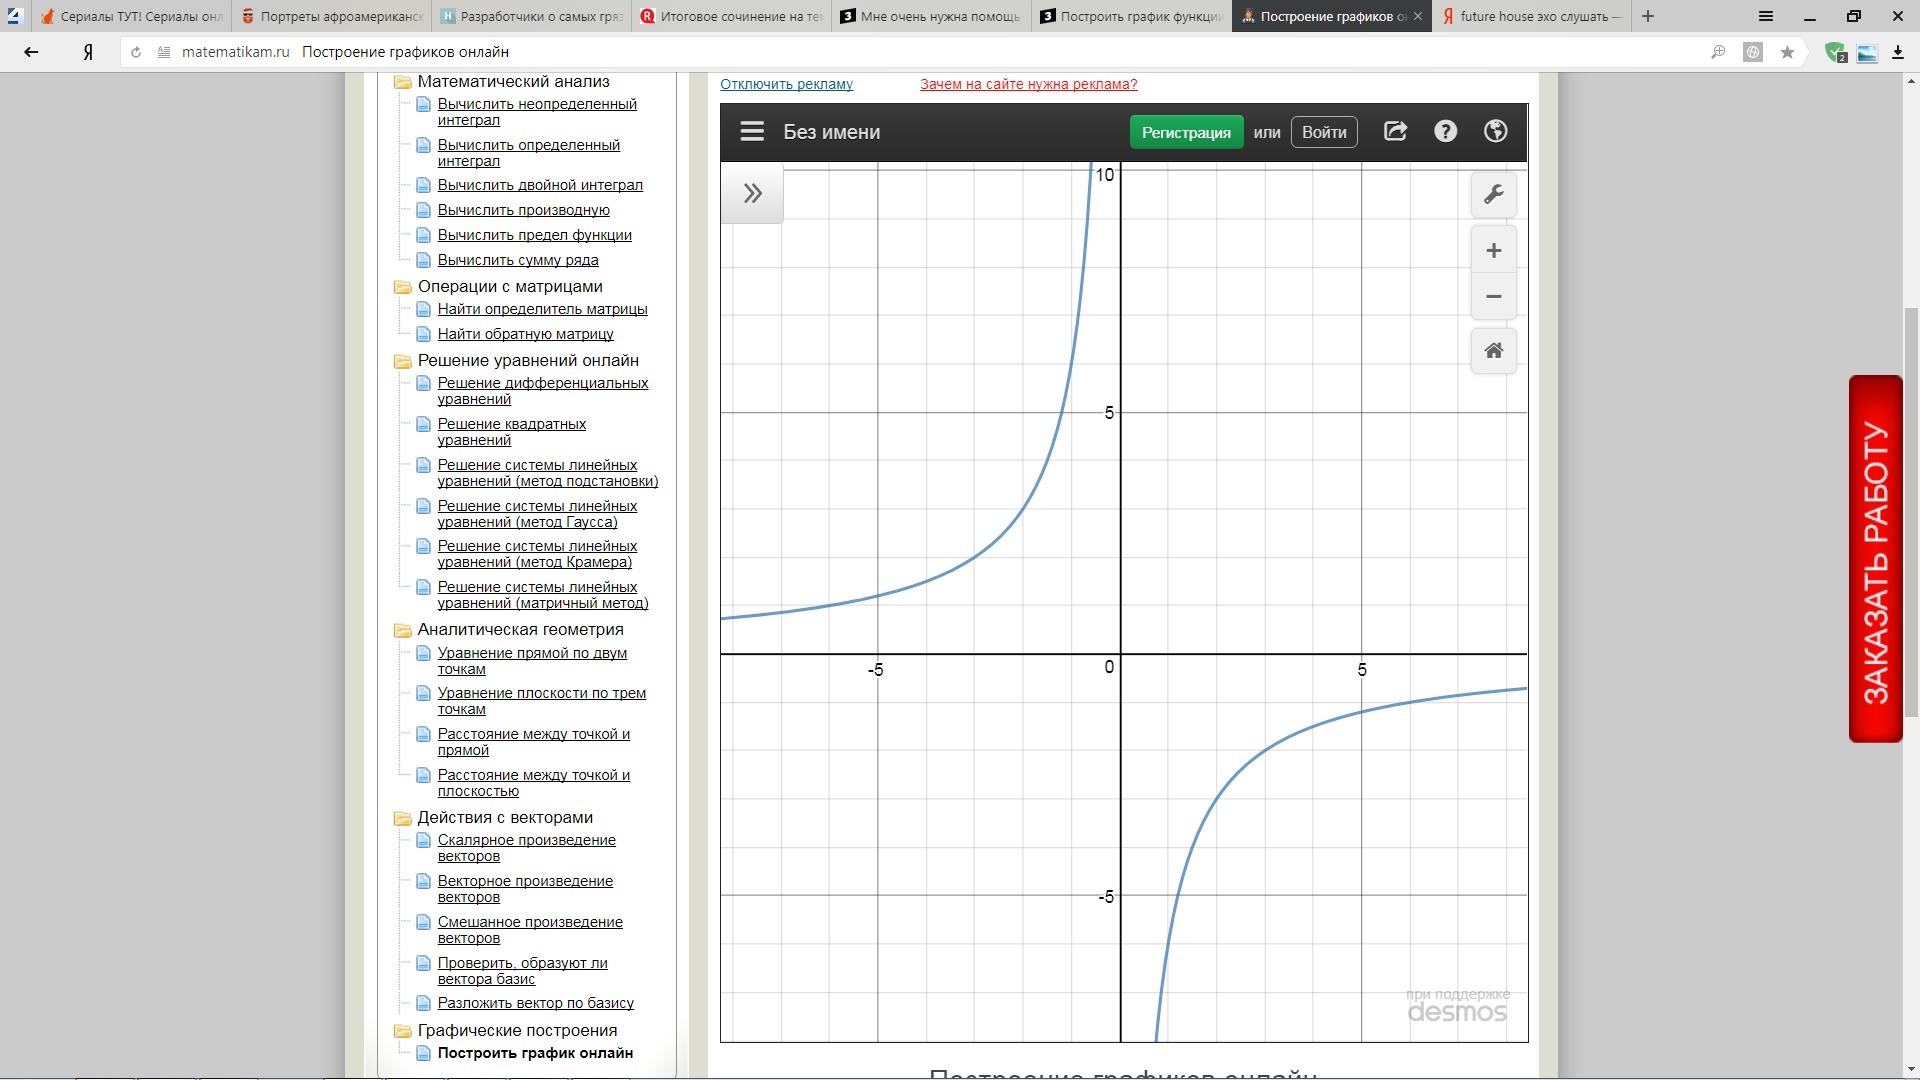The width and height of the screenshot is (1920, 1080).
Task: Bookmark the page with star icon
Action: [x=1787, y=52]
